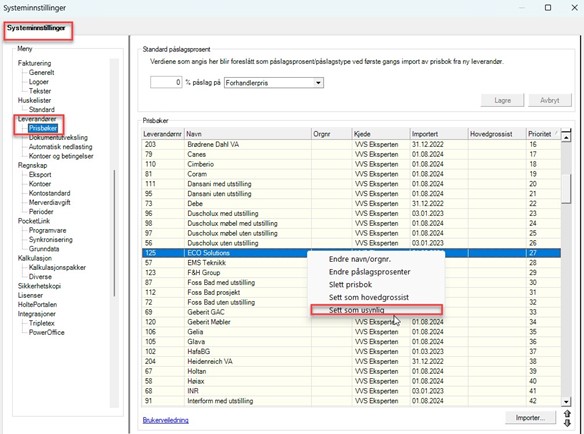
Task: Open the Brukerveiledning link
Action: (165, 420)
